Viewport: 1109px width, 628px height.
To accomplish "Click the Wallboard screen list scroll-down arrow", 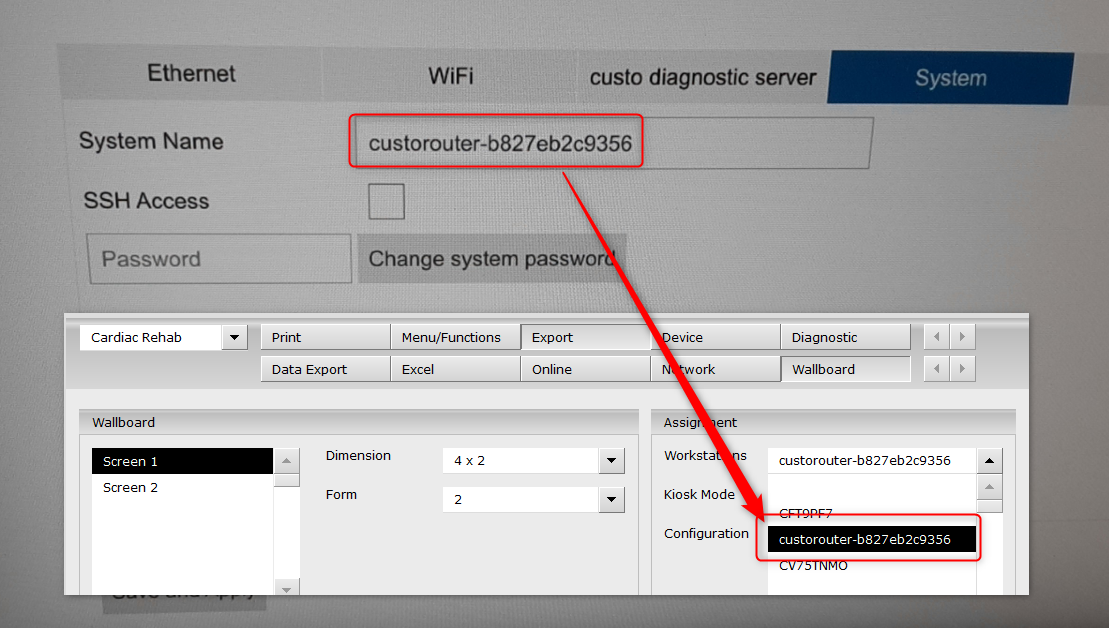I will [286, 588].
